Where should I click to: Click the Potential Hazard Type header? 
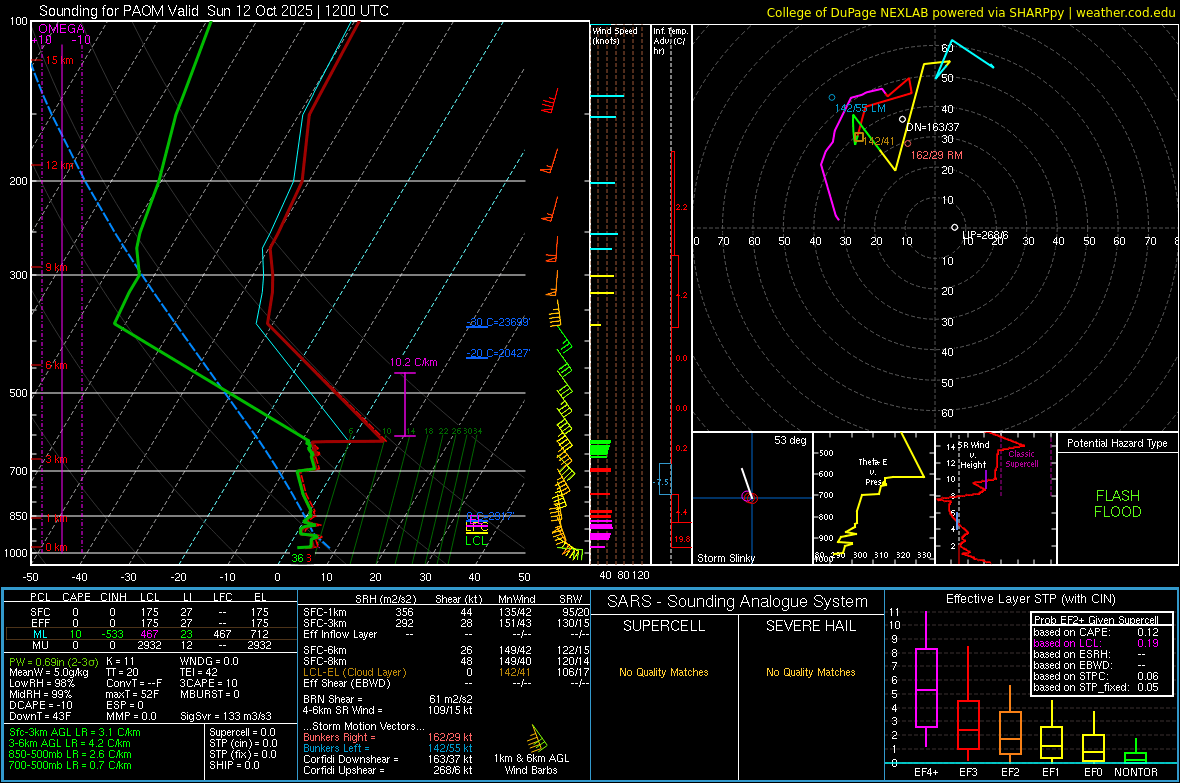[1117, 443]
